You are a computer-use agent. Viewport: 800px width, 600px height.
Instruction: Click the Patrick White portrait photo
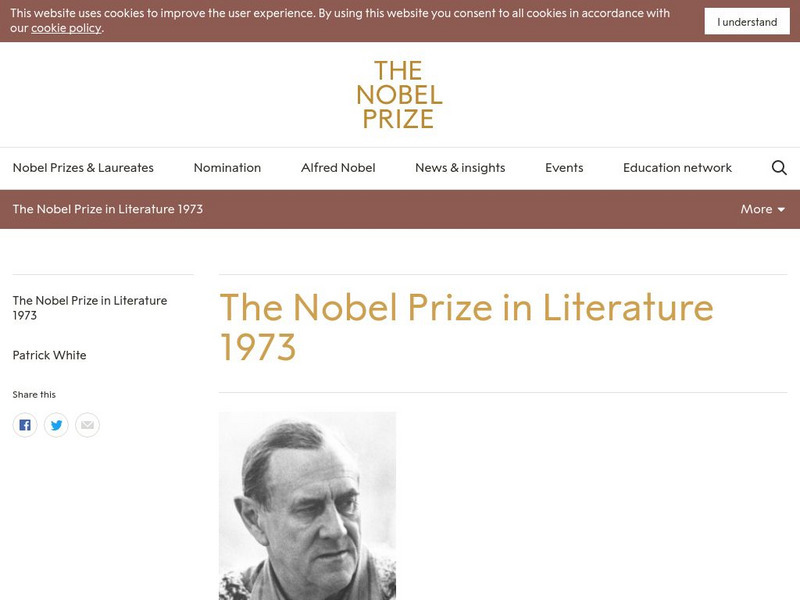click(x=307, y=505)
